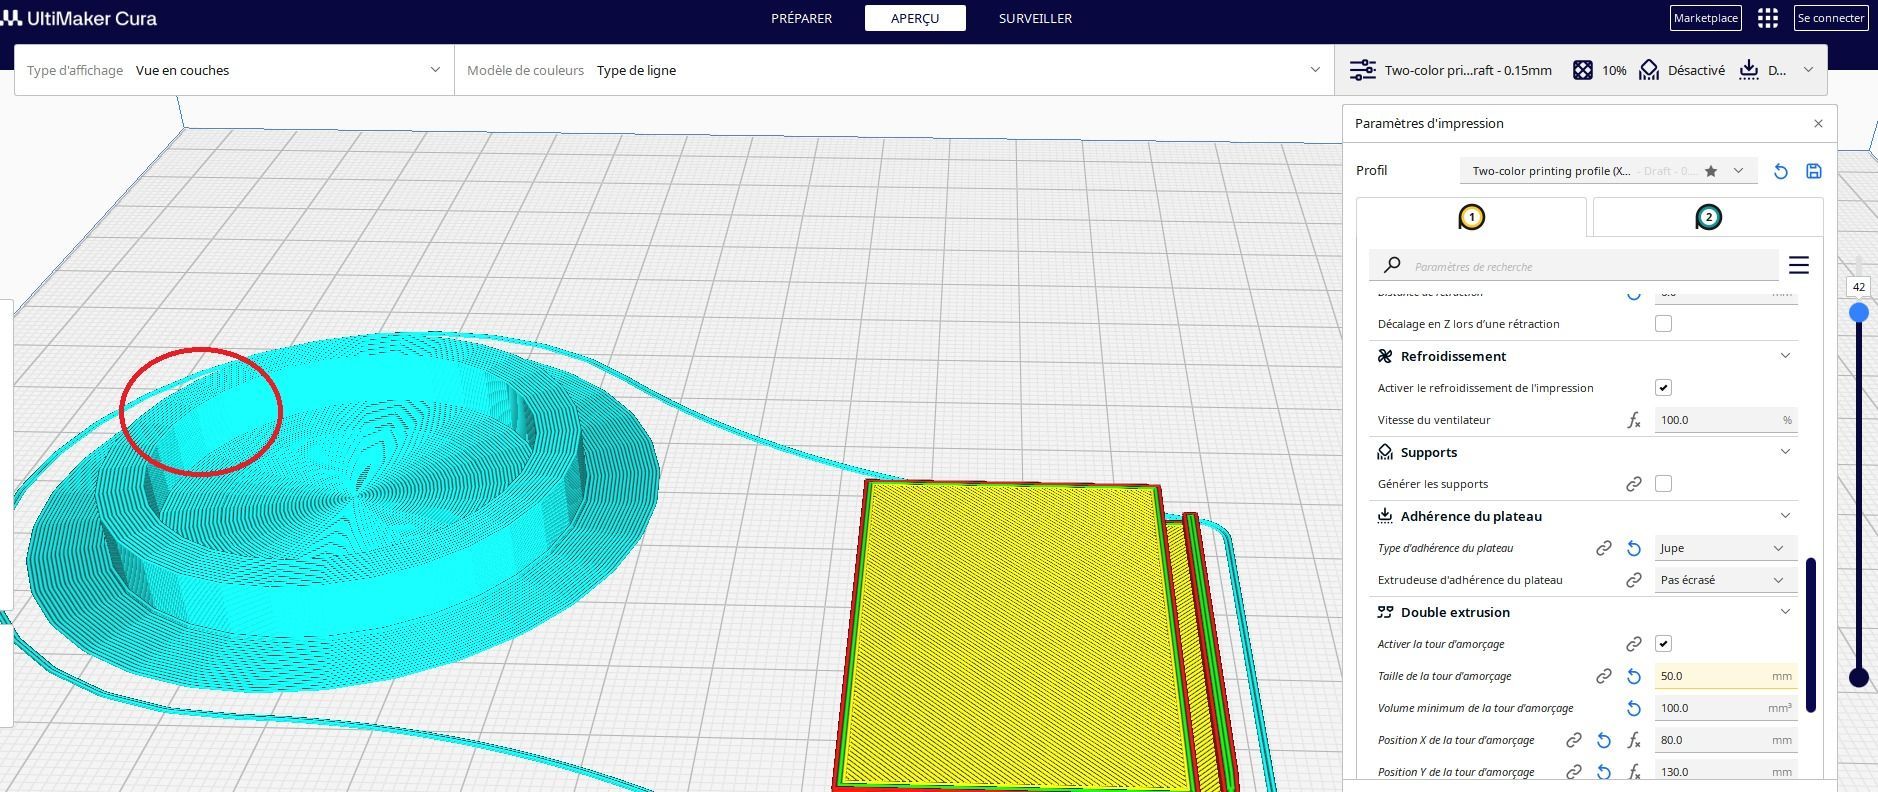The height and width of the screenshot is (792, 1878).
Task: Open the application switcher grid icon
Action: (1768, 18)
